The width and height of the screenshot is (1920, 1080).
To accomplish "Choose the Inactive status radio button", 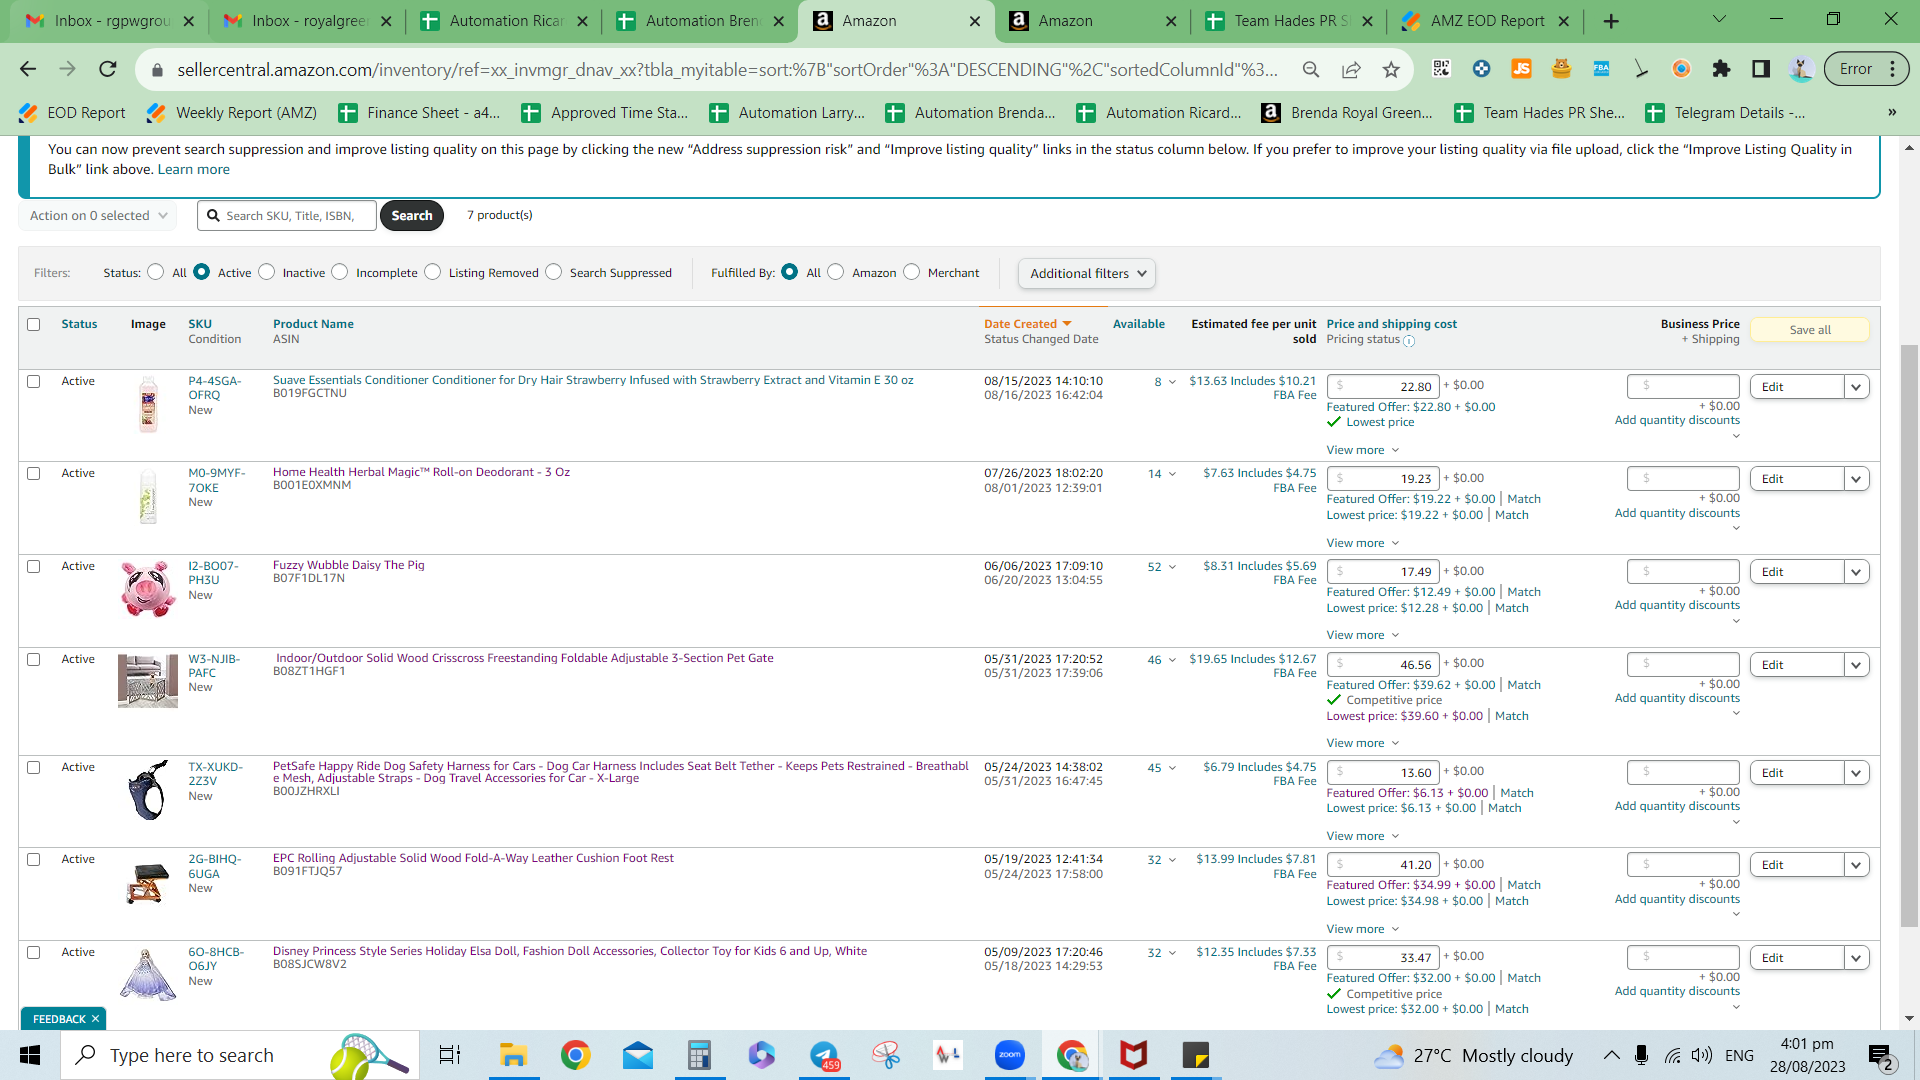I will click(x=267, y=272).
